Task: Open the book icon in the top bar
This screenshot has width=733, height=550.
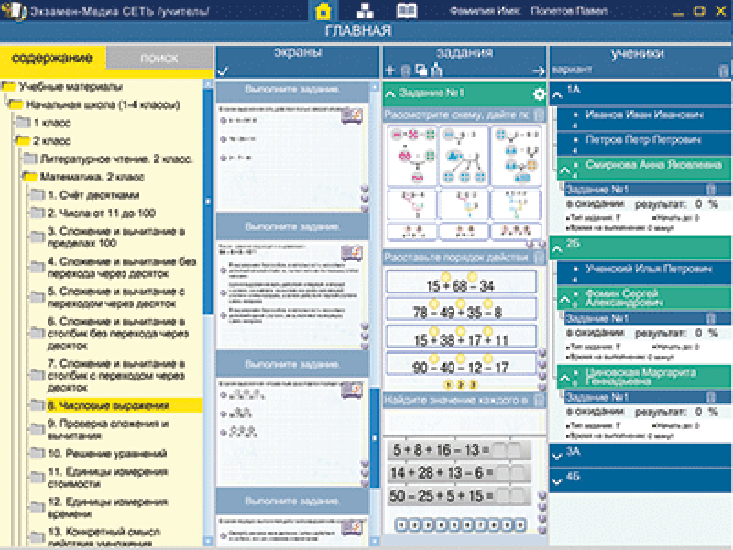Action: coord(406,10)
